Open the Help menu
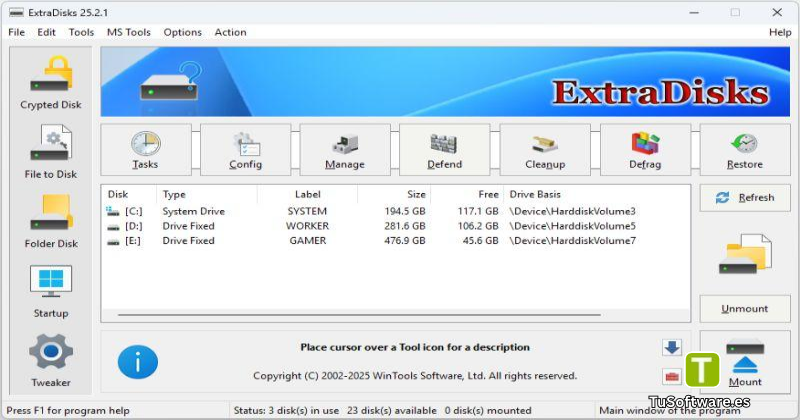The image size is (800, 420). click(780, 32)
